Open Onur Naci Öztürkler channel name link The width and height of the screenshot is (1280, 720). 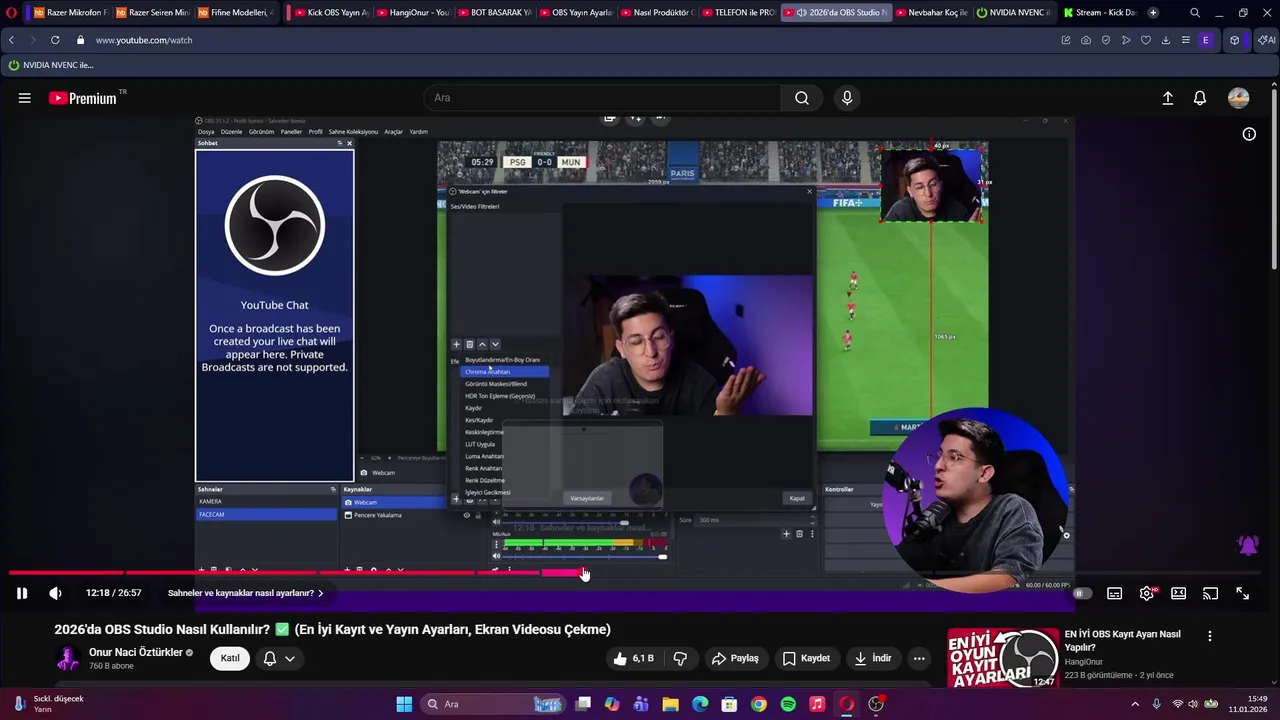(x=136, y=652)
